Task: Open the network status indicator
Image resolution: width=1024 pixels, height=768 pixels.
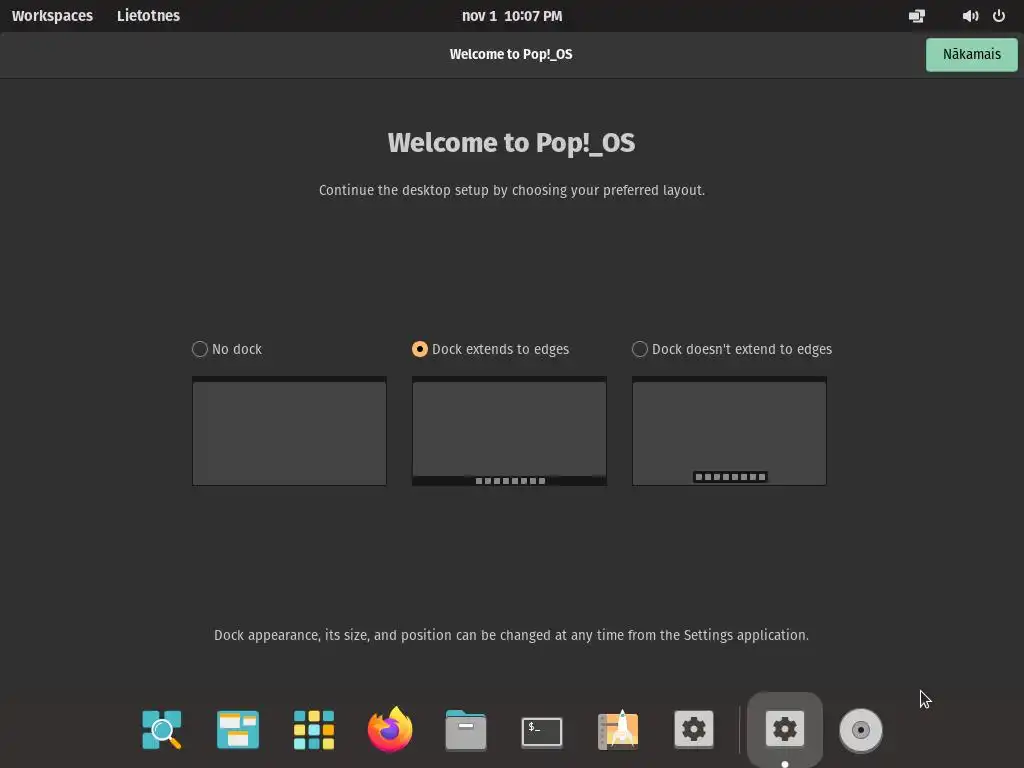Action: point(917,16)
